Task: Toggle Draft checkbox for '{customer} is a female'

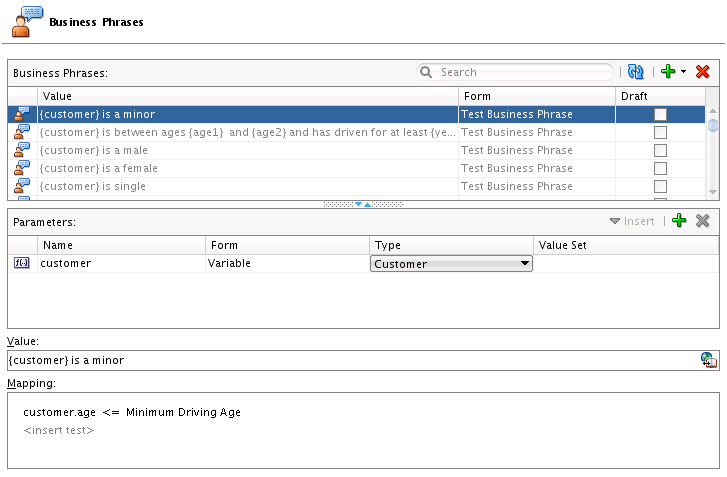Action: (x=660, y=168)
